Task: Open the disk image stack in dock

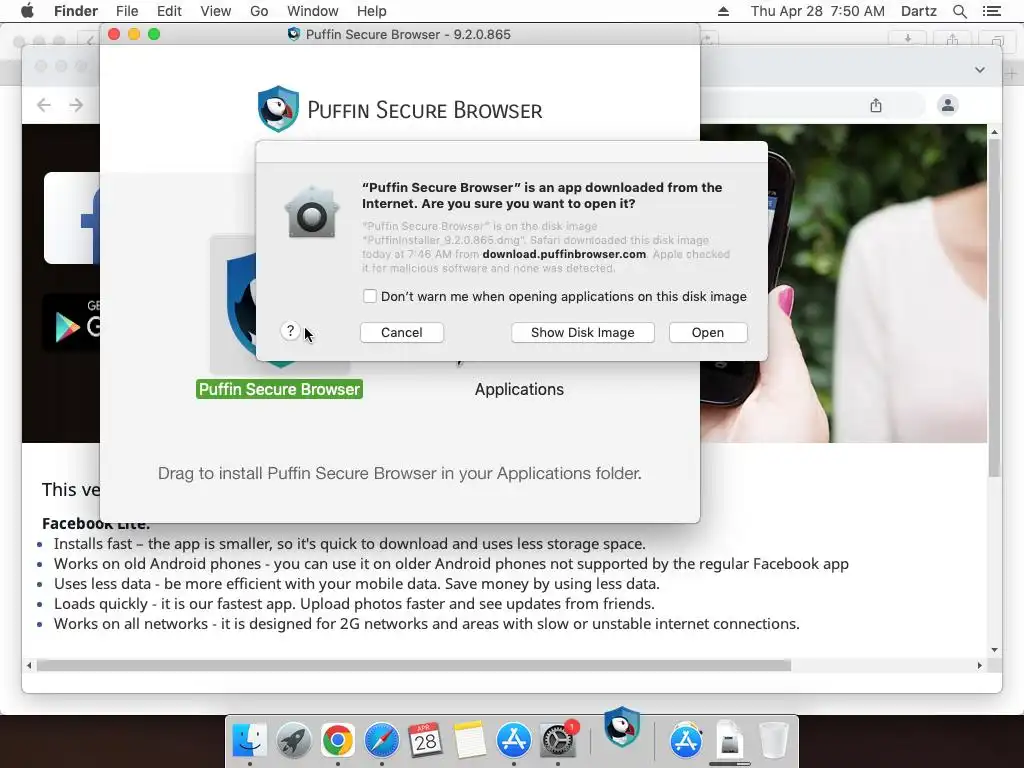Action: (x=729, y=741)
